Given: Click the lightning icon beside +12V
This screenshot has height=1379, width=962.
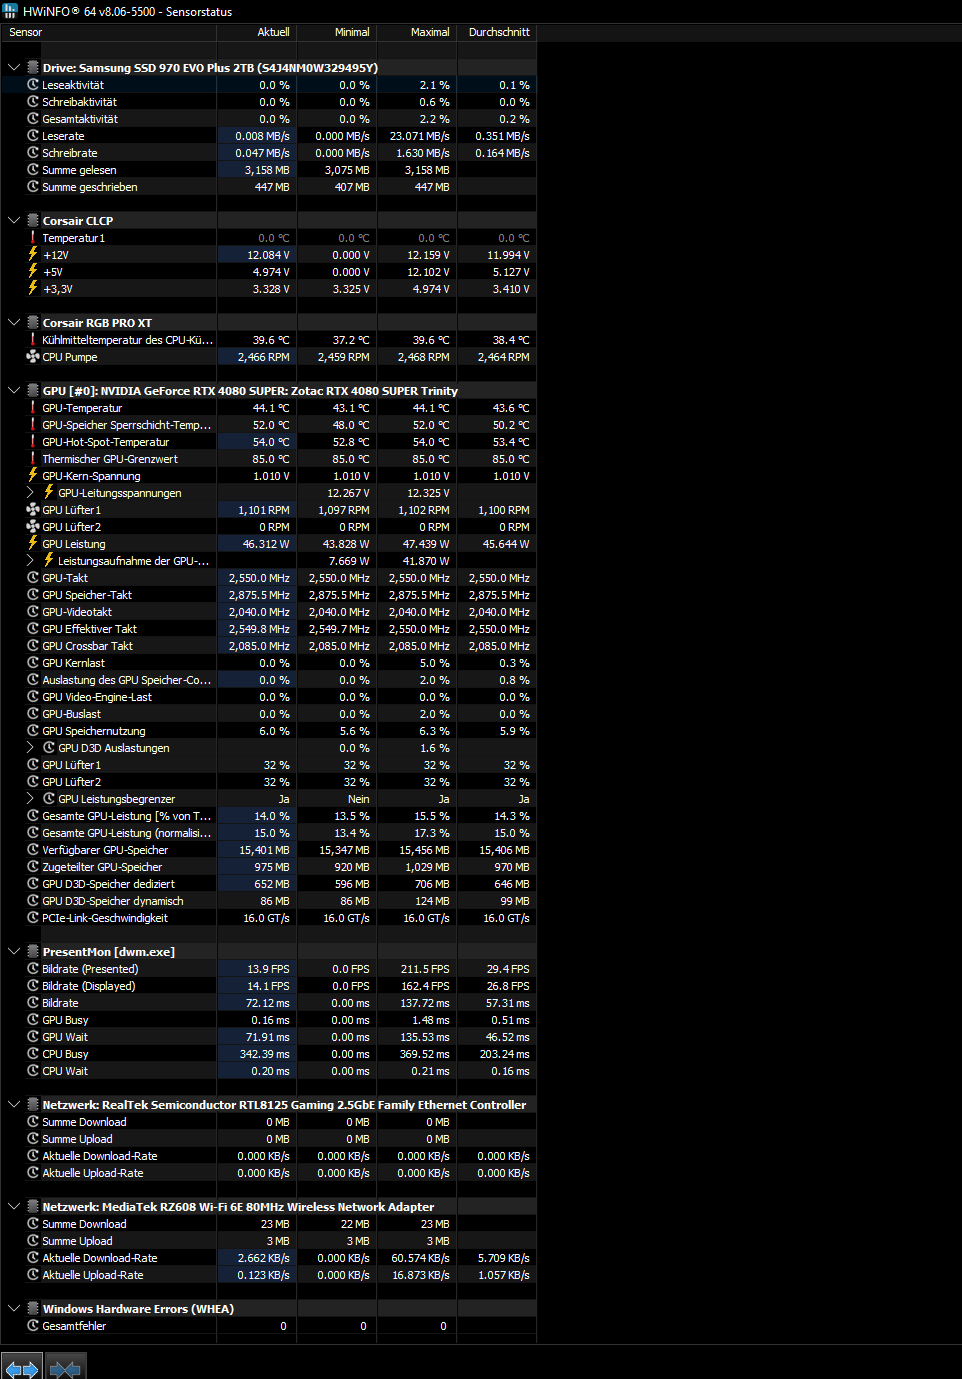Looking at the screenshot, I should [x=33, y=255].
